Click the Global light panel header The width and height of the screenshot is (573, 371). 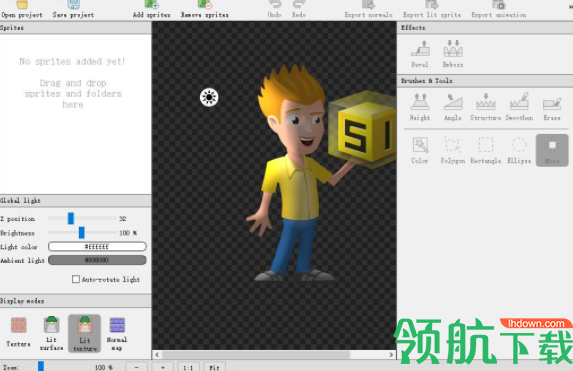point(76,200)
